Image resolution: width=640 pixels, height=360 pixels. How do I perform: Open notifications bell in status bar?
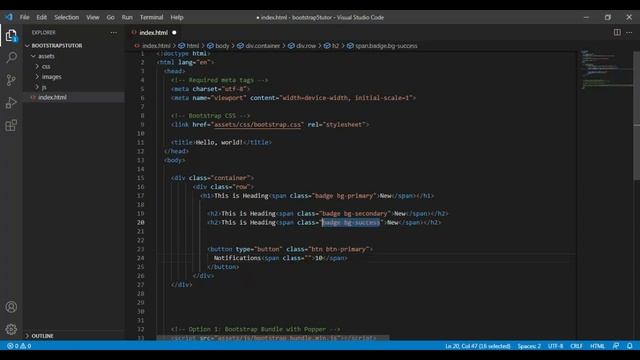click(630, 346)
